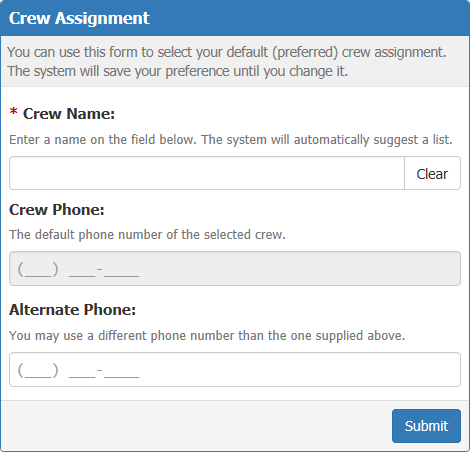This screenshot has height=452, width=470.
Task: Click the Alternate Phone label
Action: 72,310
